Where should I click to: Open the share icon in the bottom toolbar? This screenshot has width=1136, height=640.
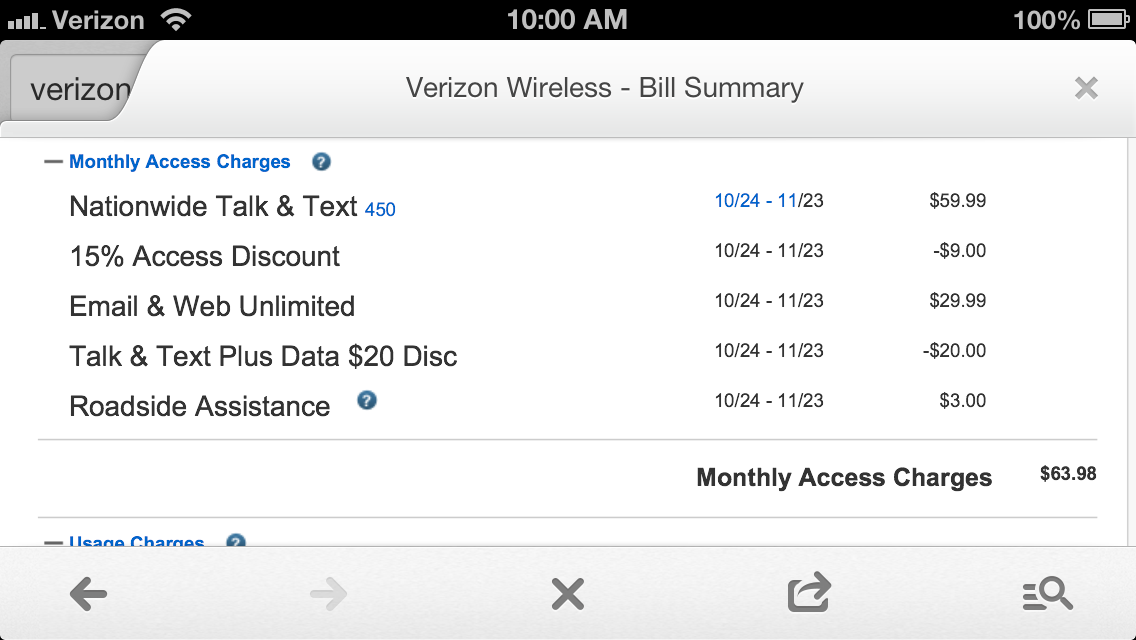pos(809,592)
